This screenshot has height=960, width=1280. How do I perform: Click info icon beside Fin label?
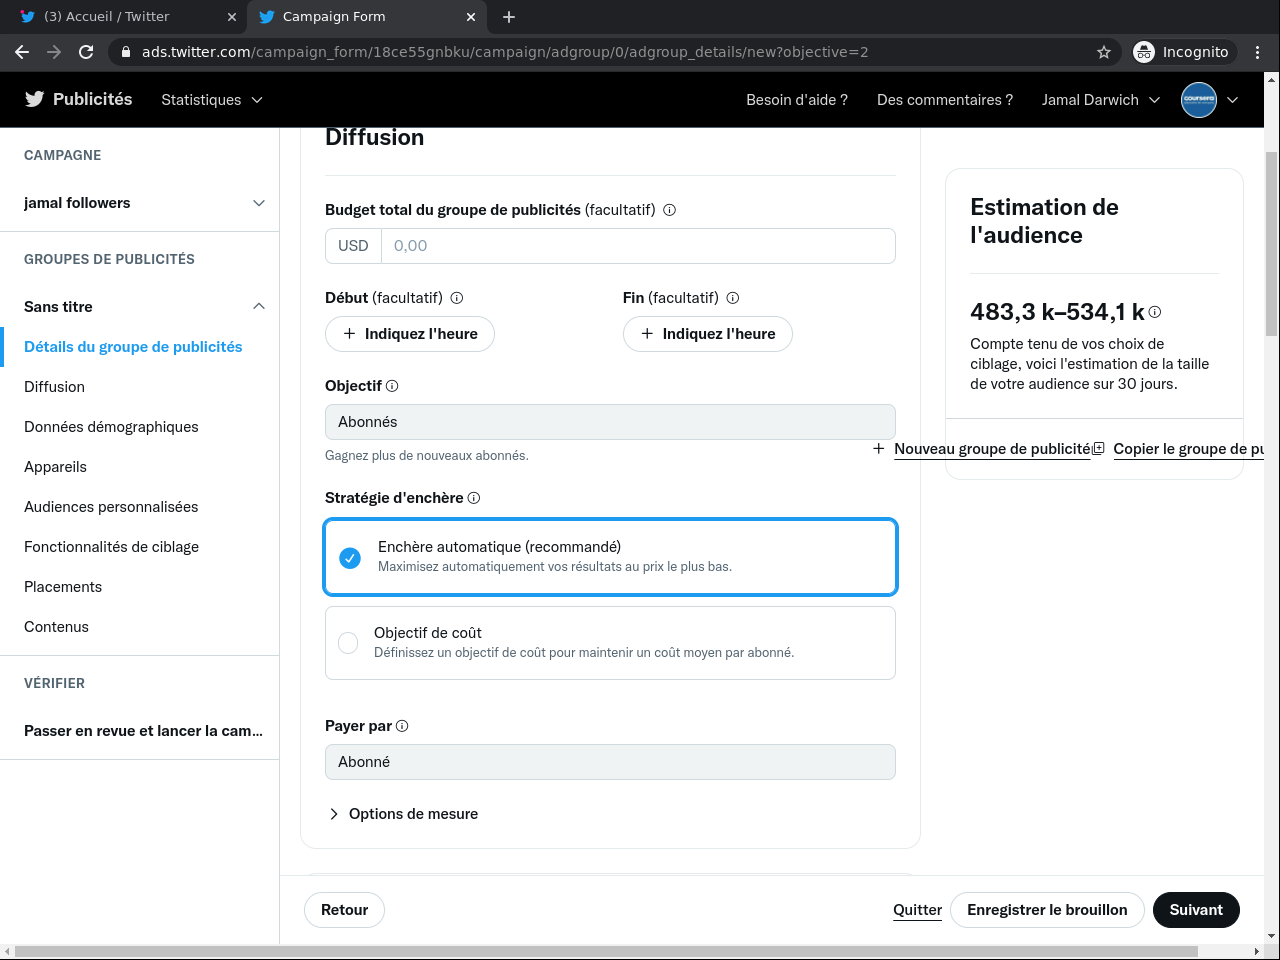[x=733, y=298]
